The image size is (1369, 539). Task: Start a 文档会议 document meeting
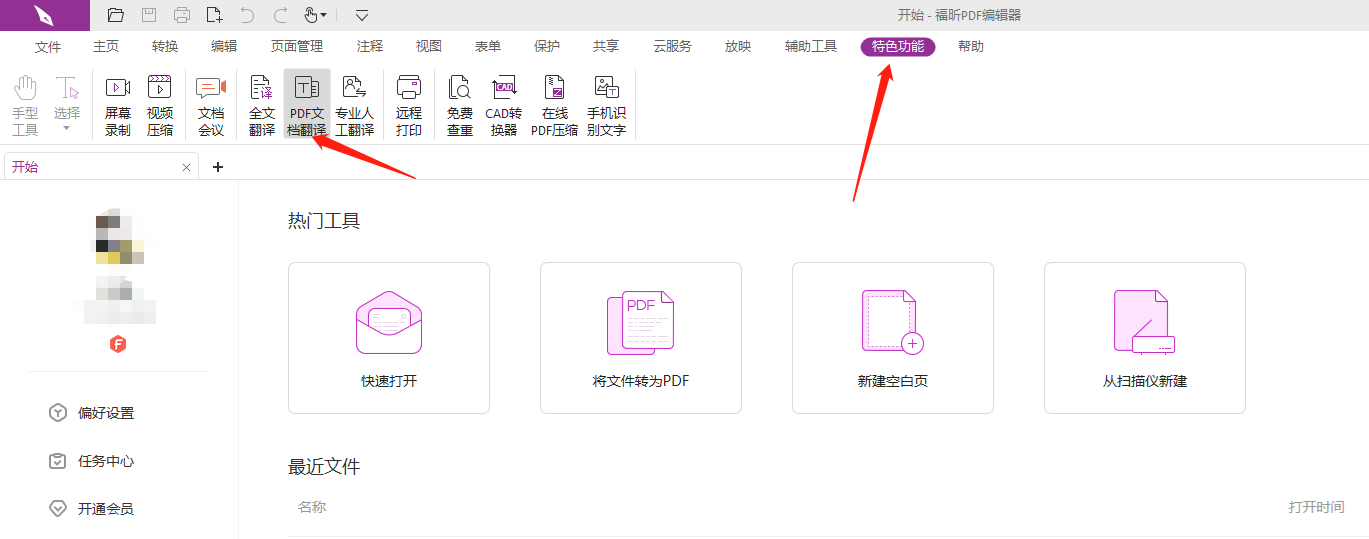pos(211,104)
